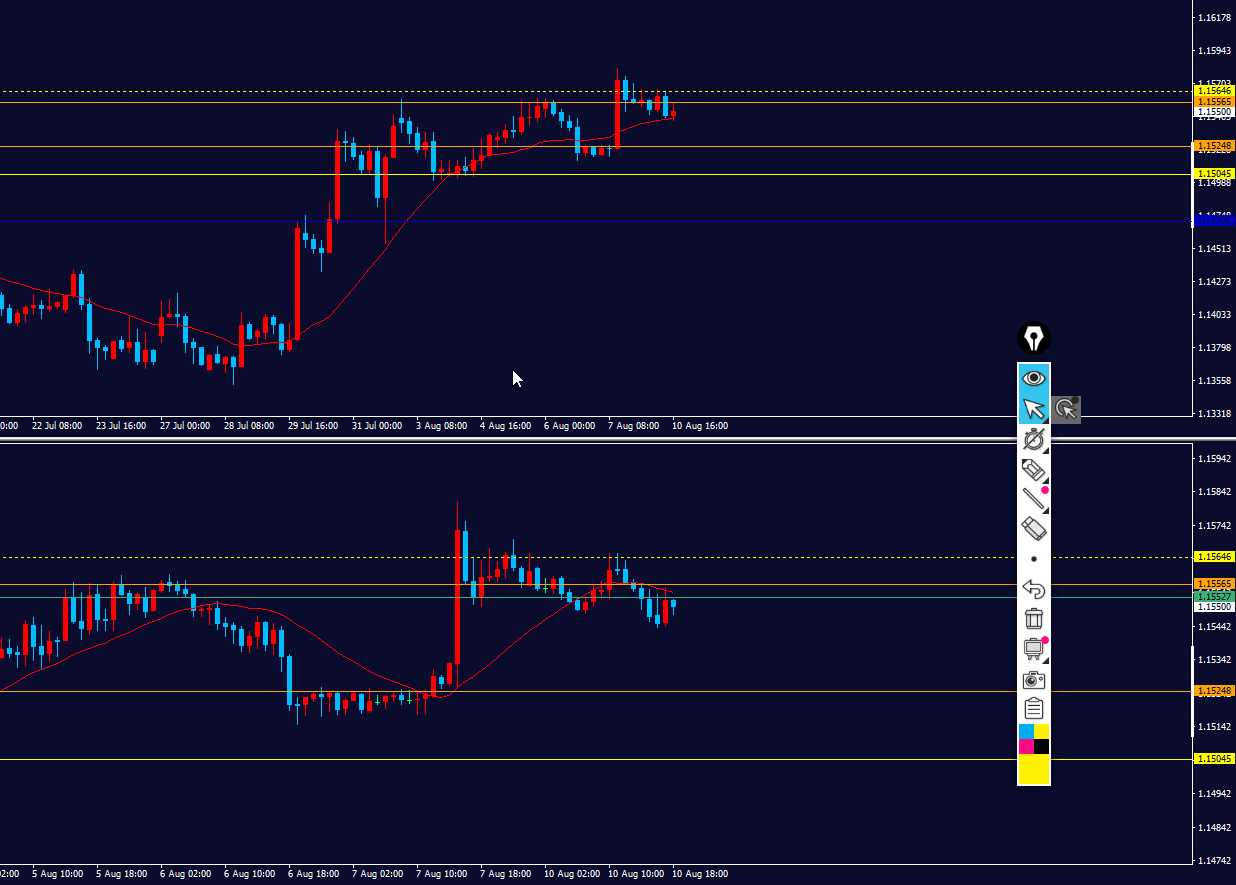Image resolution: width=1236 pixels, height=885 pixels.
Task: Click the 1.15248 orange price label, upper chart
Action: pyautogui.click(x=1214, y=146)
